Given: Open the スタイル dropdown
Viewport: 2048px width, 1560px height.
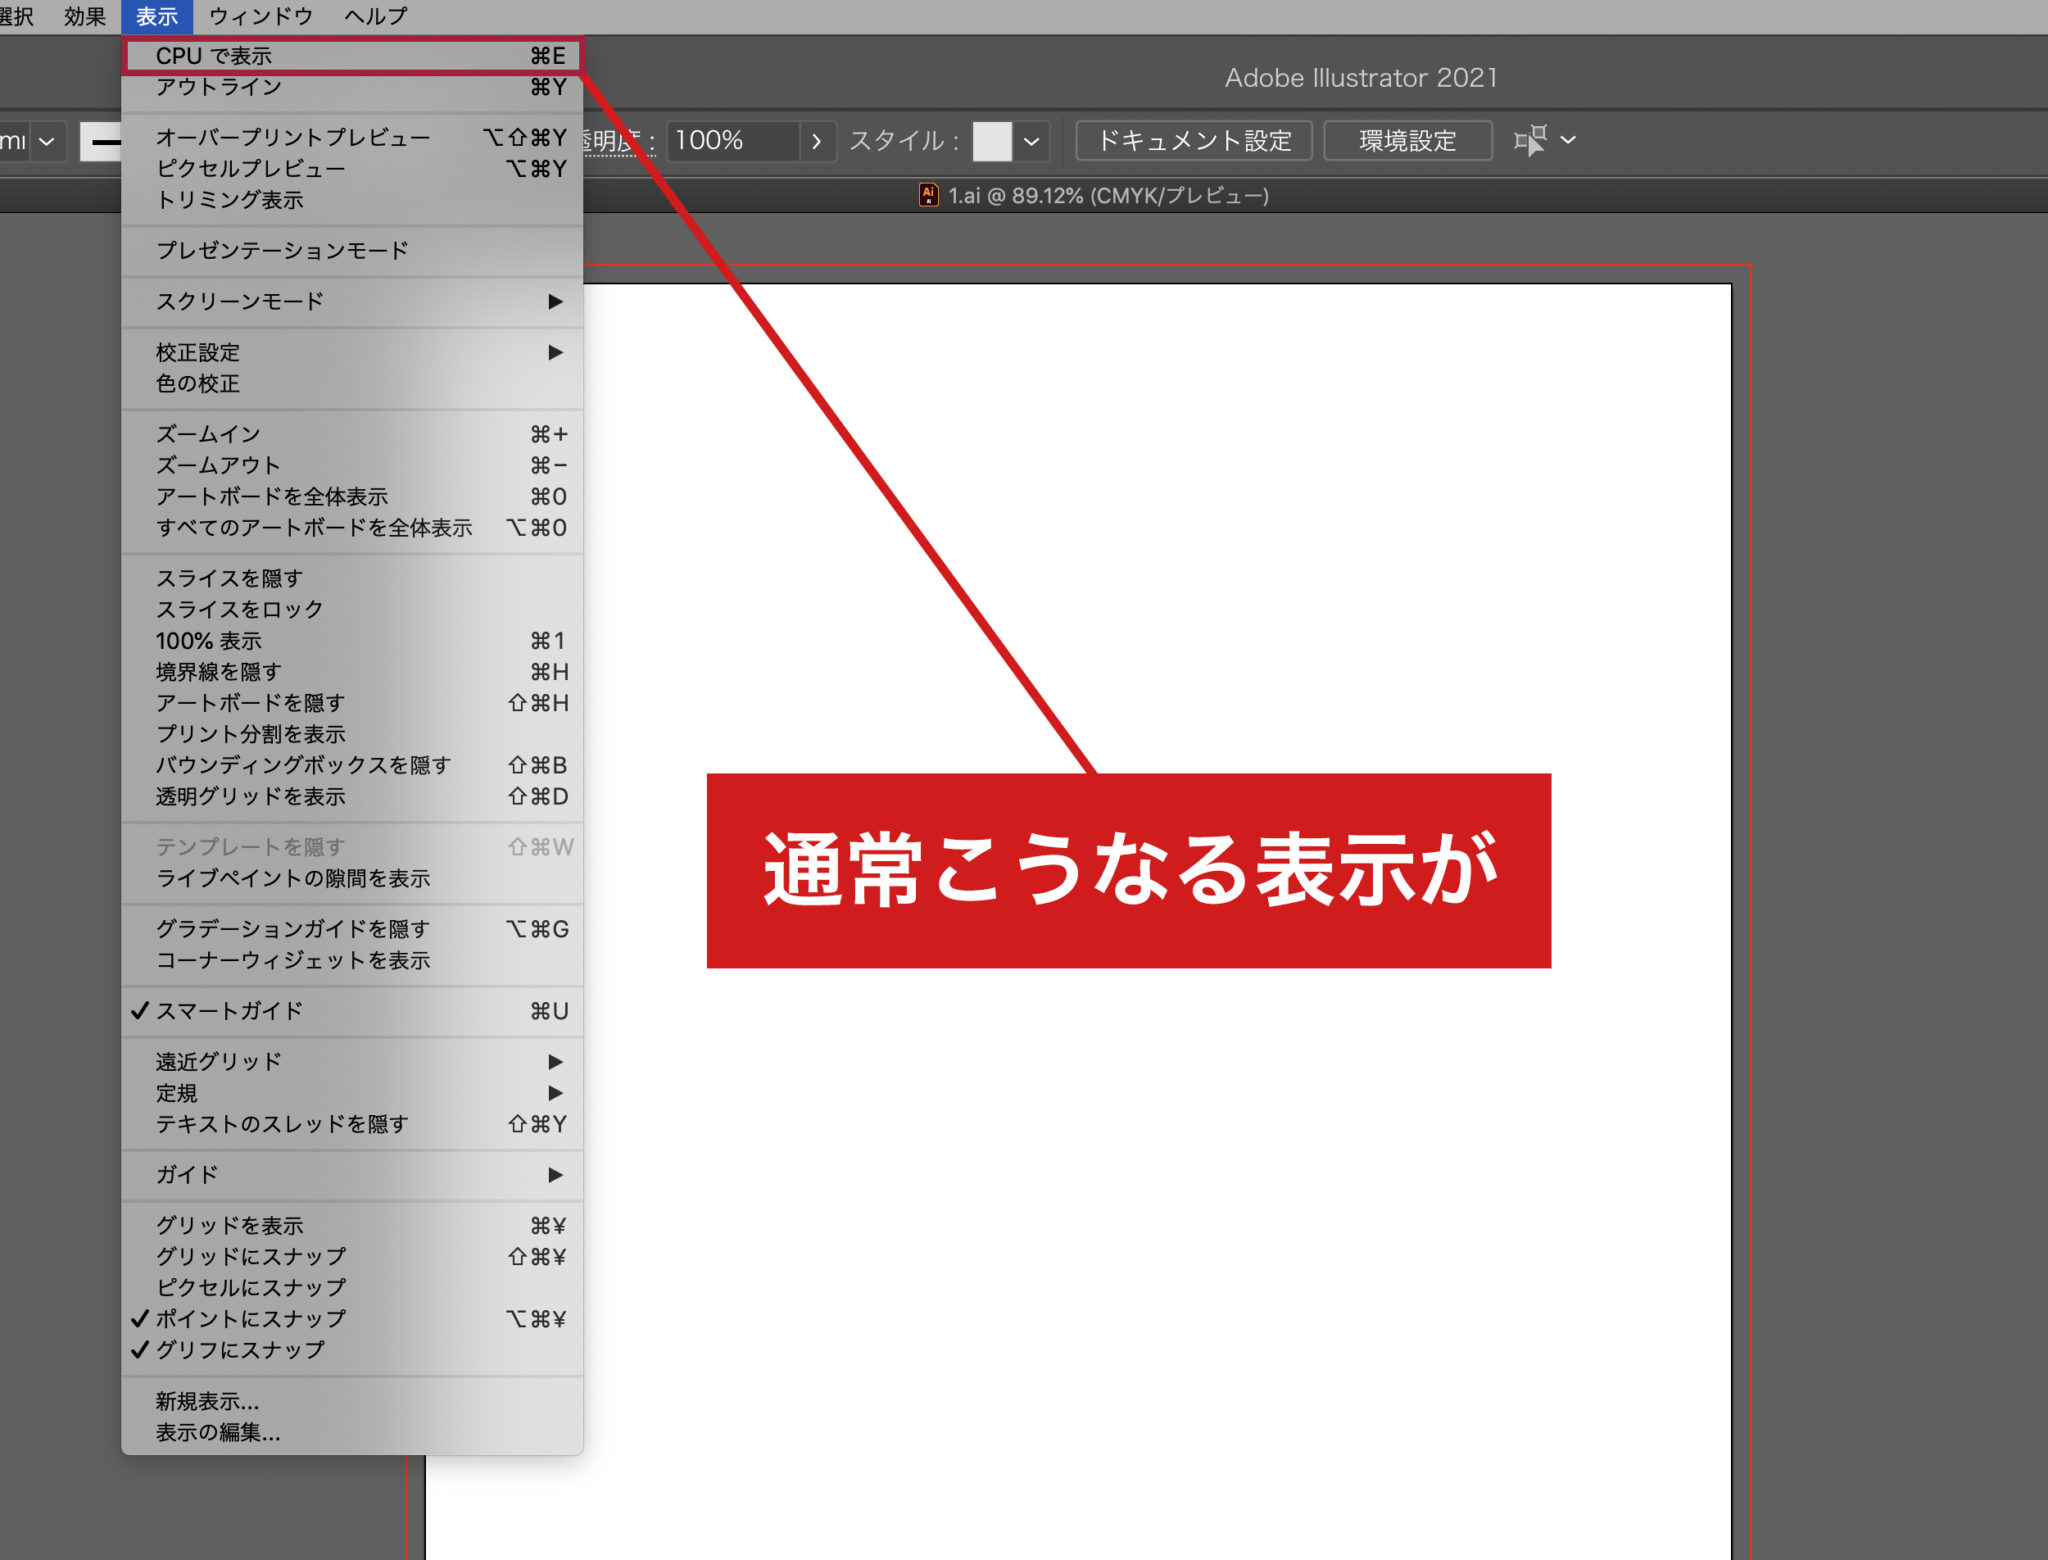Looking at the screenshot, I should pyautogui.click(x=1034, y=140).
